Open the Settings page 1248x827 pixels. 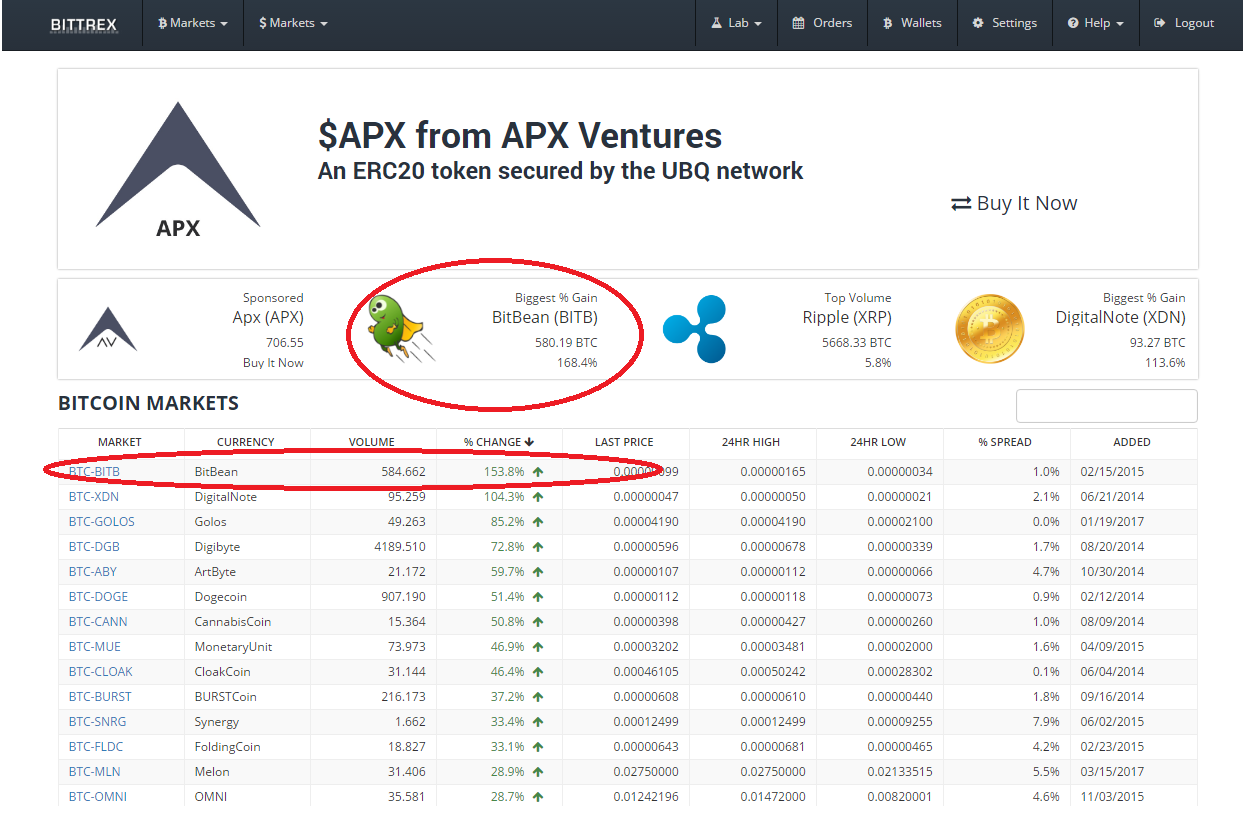1004,23
